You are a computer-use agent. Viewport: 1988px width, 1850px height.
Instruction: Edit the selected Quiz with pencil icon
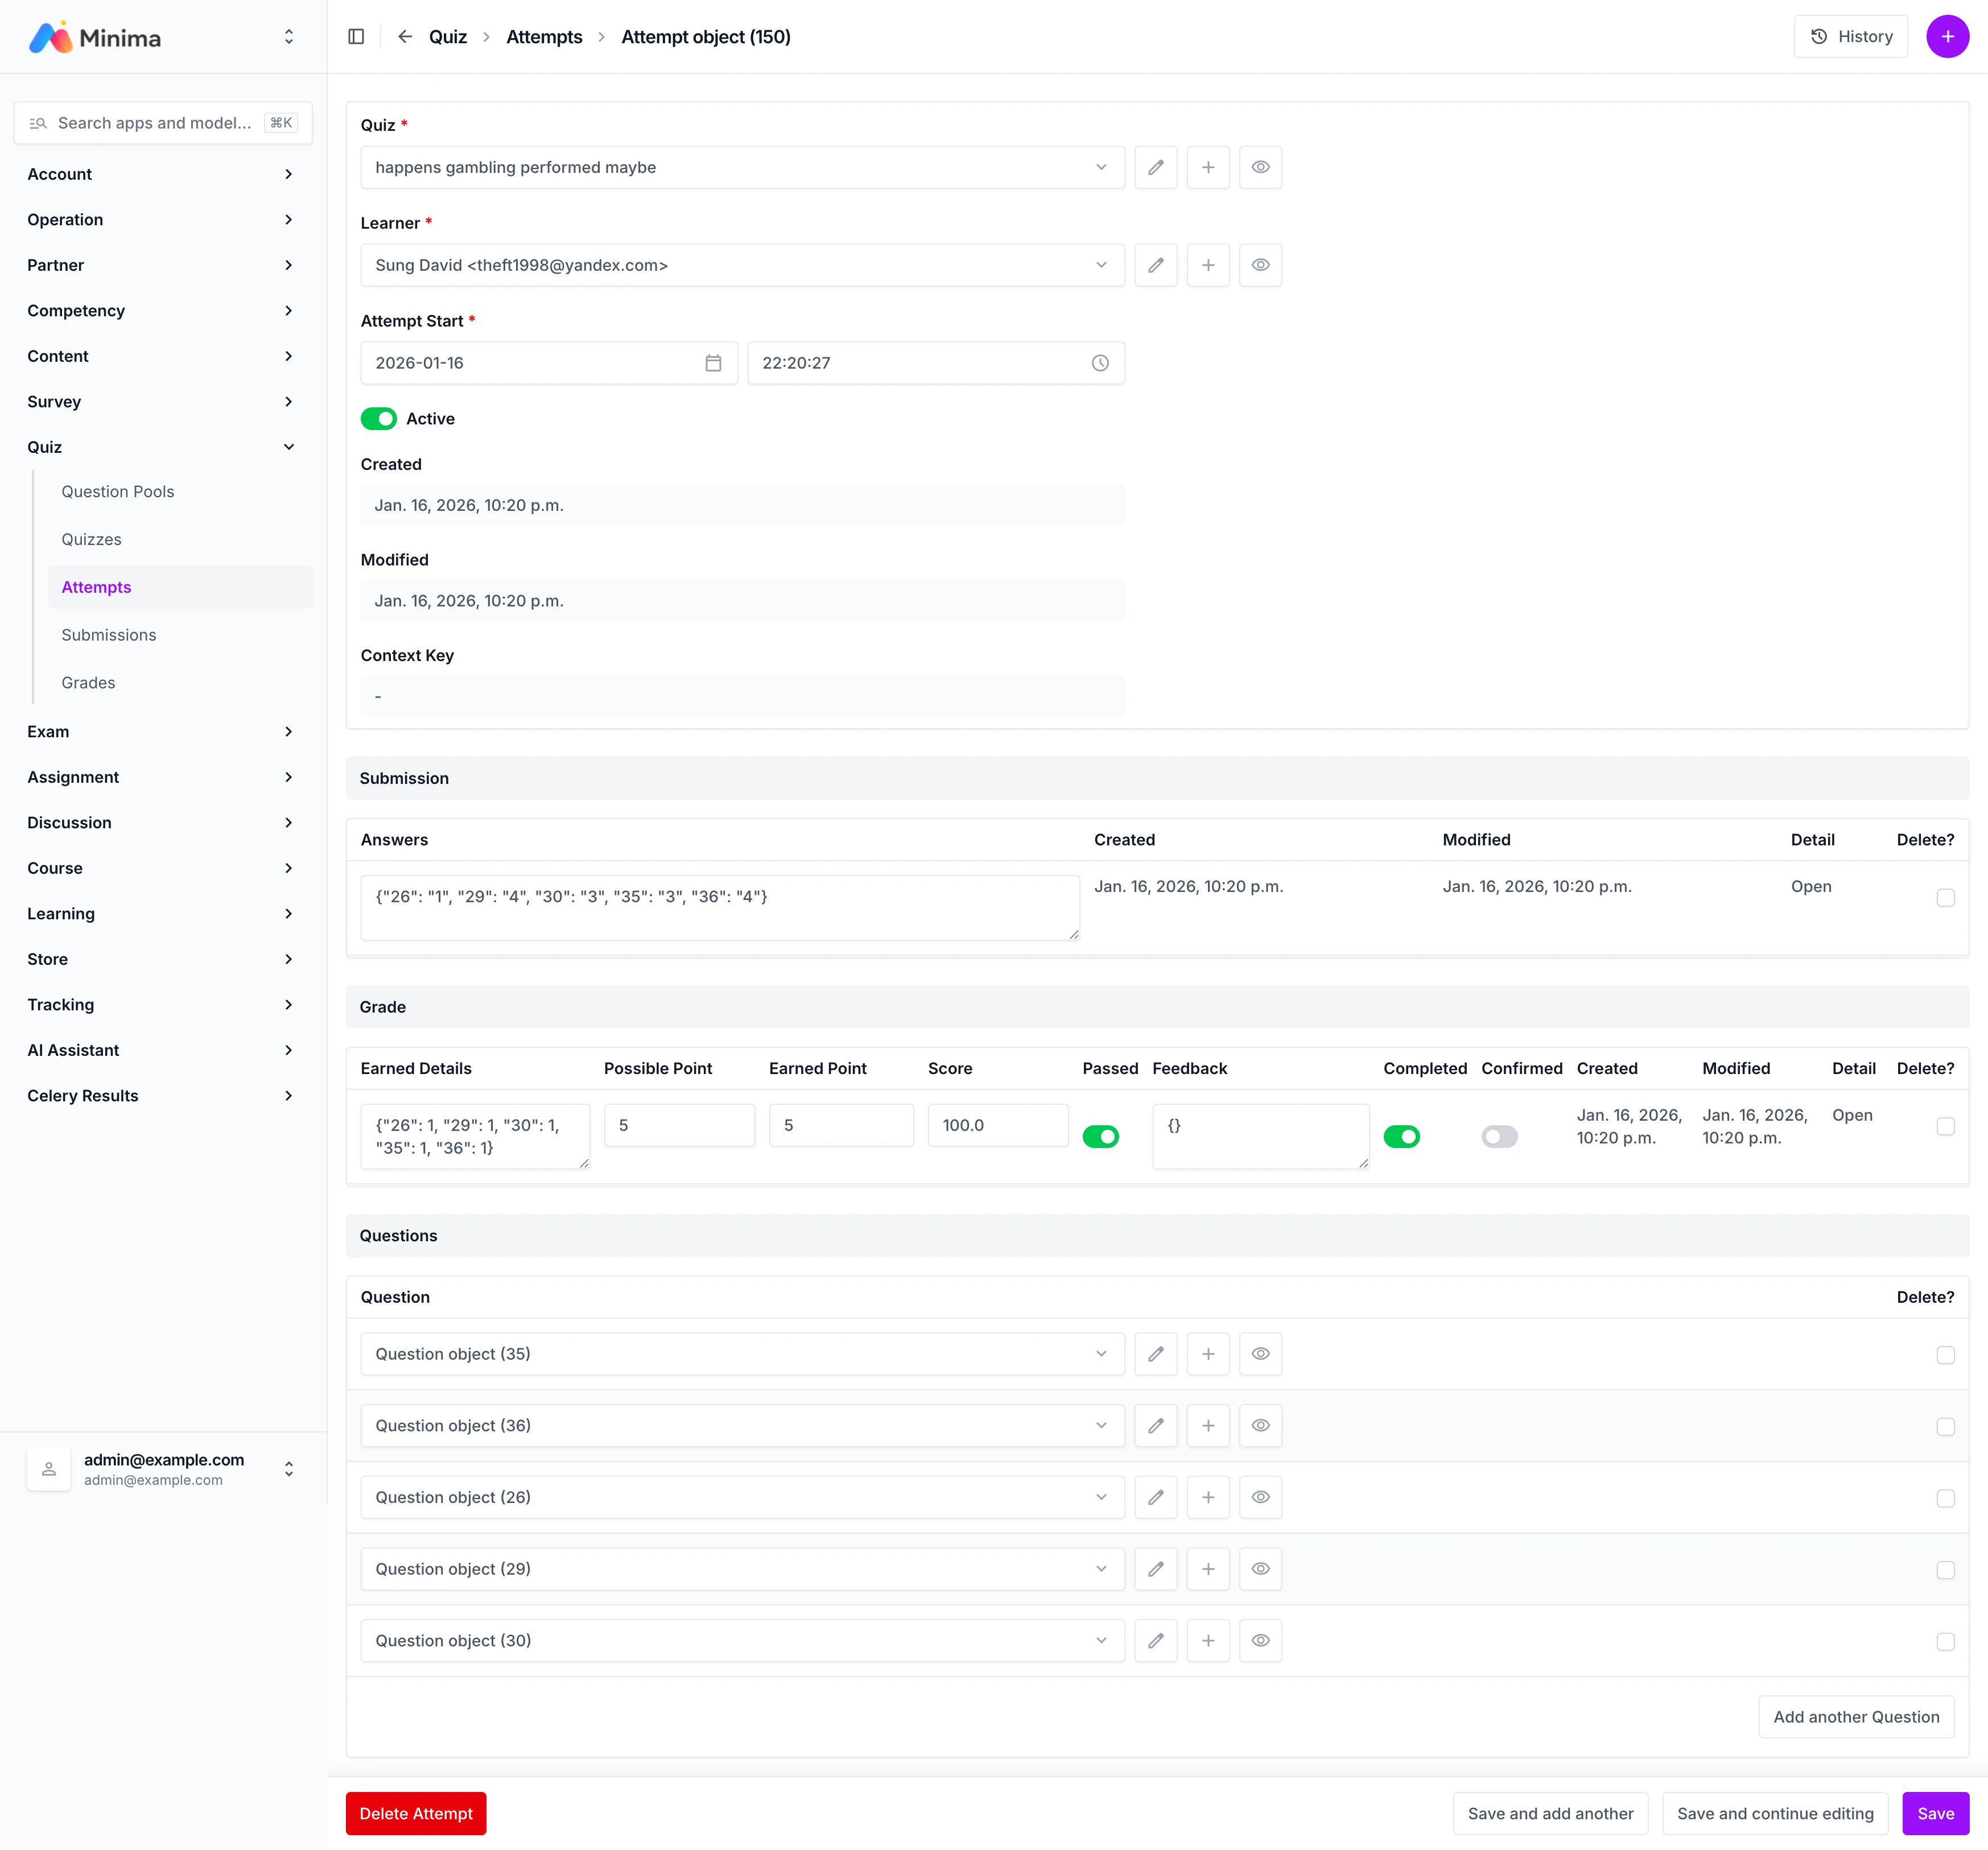pos(1155,167)
